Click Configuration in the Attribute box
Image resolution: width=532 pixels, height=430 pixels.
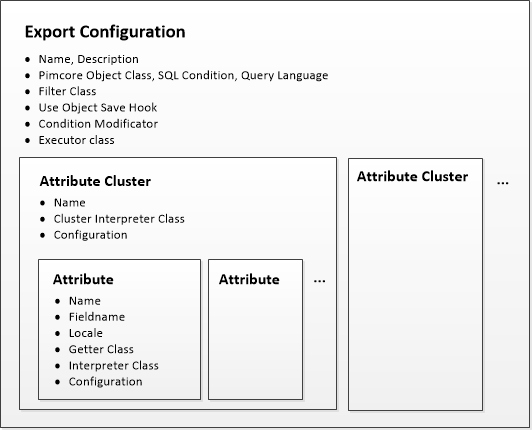106,382
